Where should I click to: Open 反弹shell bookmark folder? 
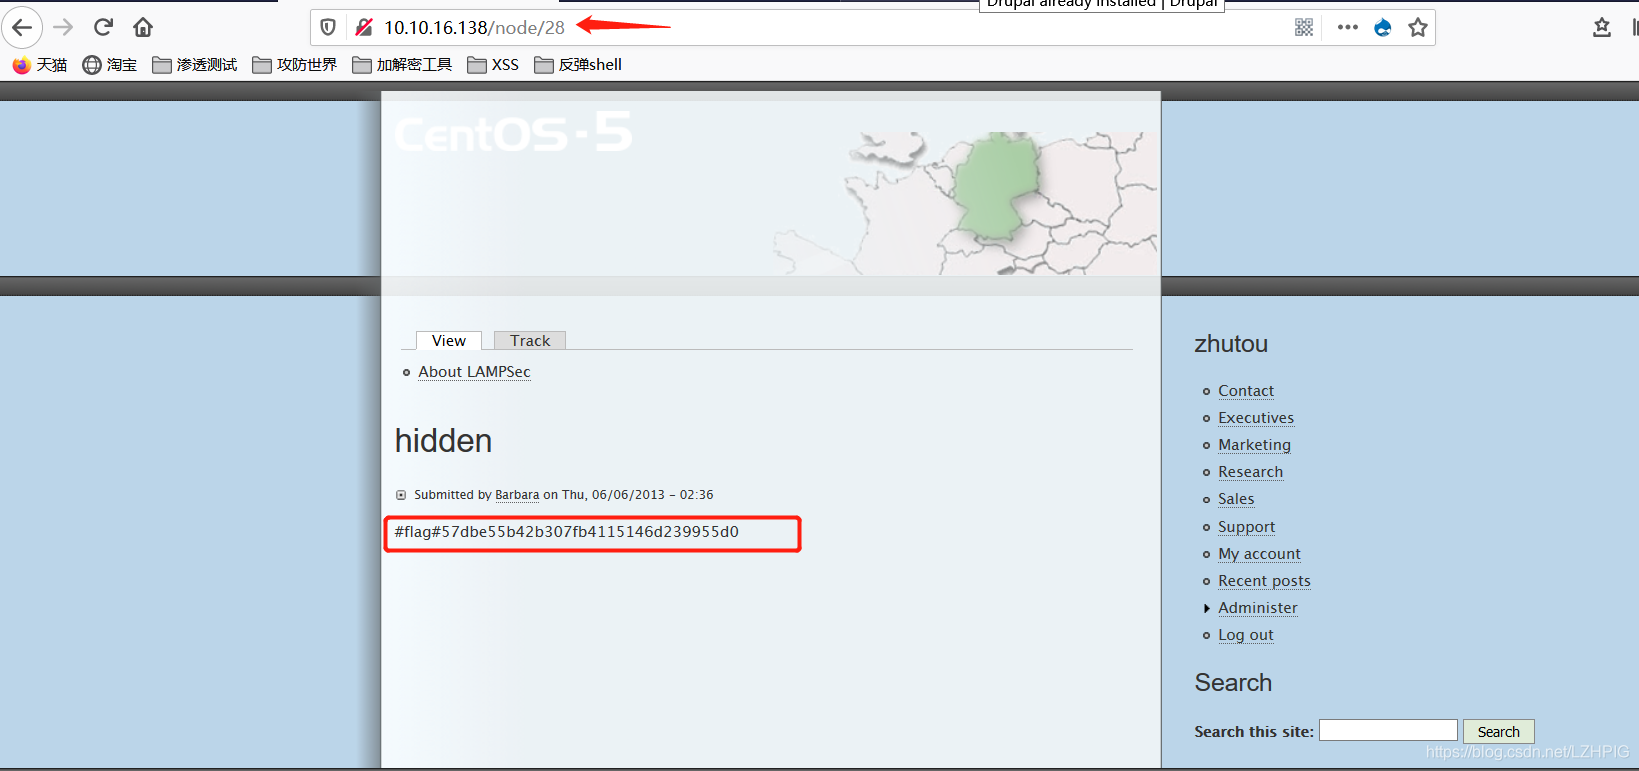point(578,65)
